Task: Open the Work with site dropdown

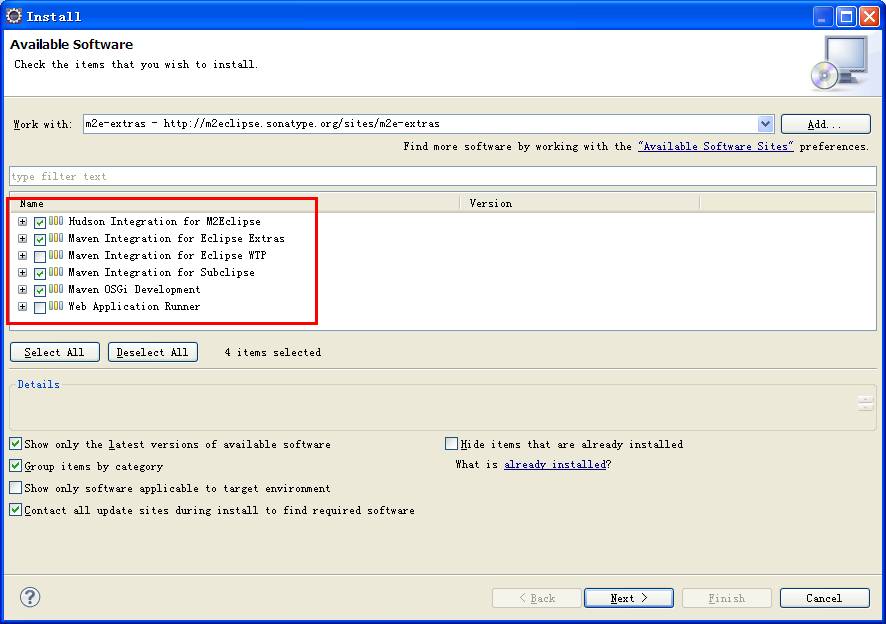Action: tap(765, 124)
